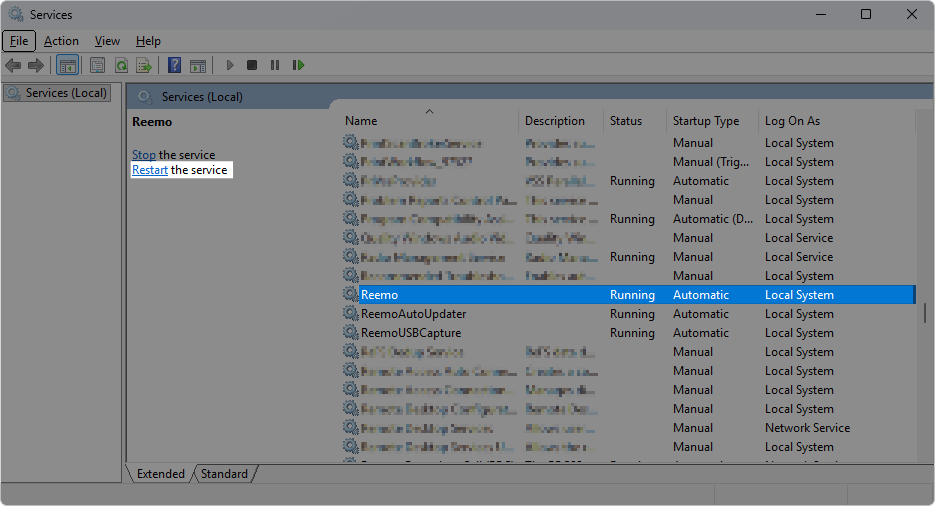This screenshot has height=506, width=935.
Task: Switch to the Standard tab
Action: tap(223, 473)
